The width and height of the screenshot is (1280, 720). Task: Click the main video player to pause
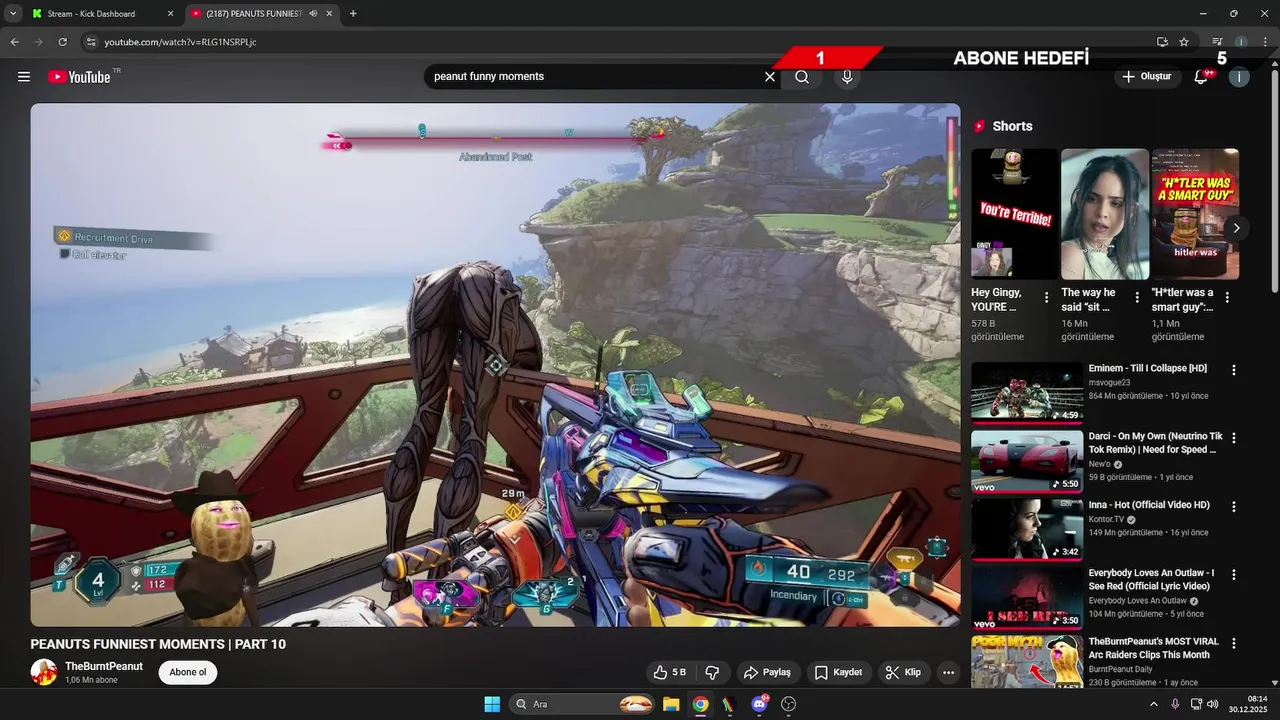[495, 365]
